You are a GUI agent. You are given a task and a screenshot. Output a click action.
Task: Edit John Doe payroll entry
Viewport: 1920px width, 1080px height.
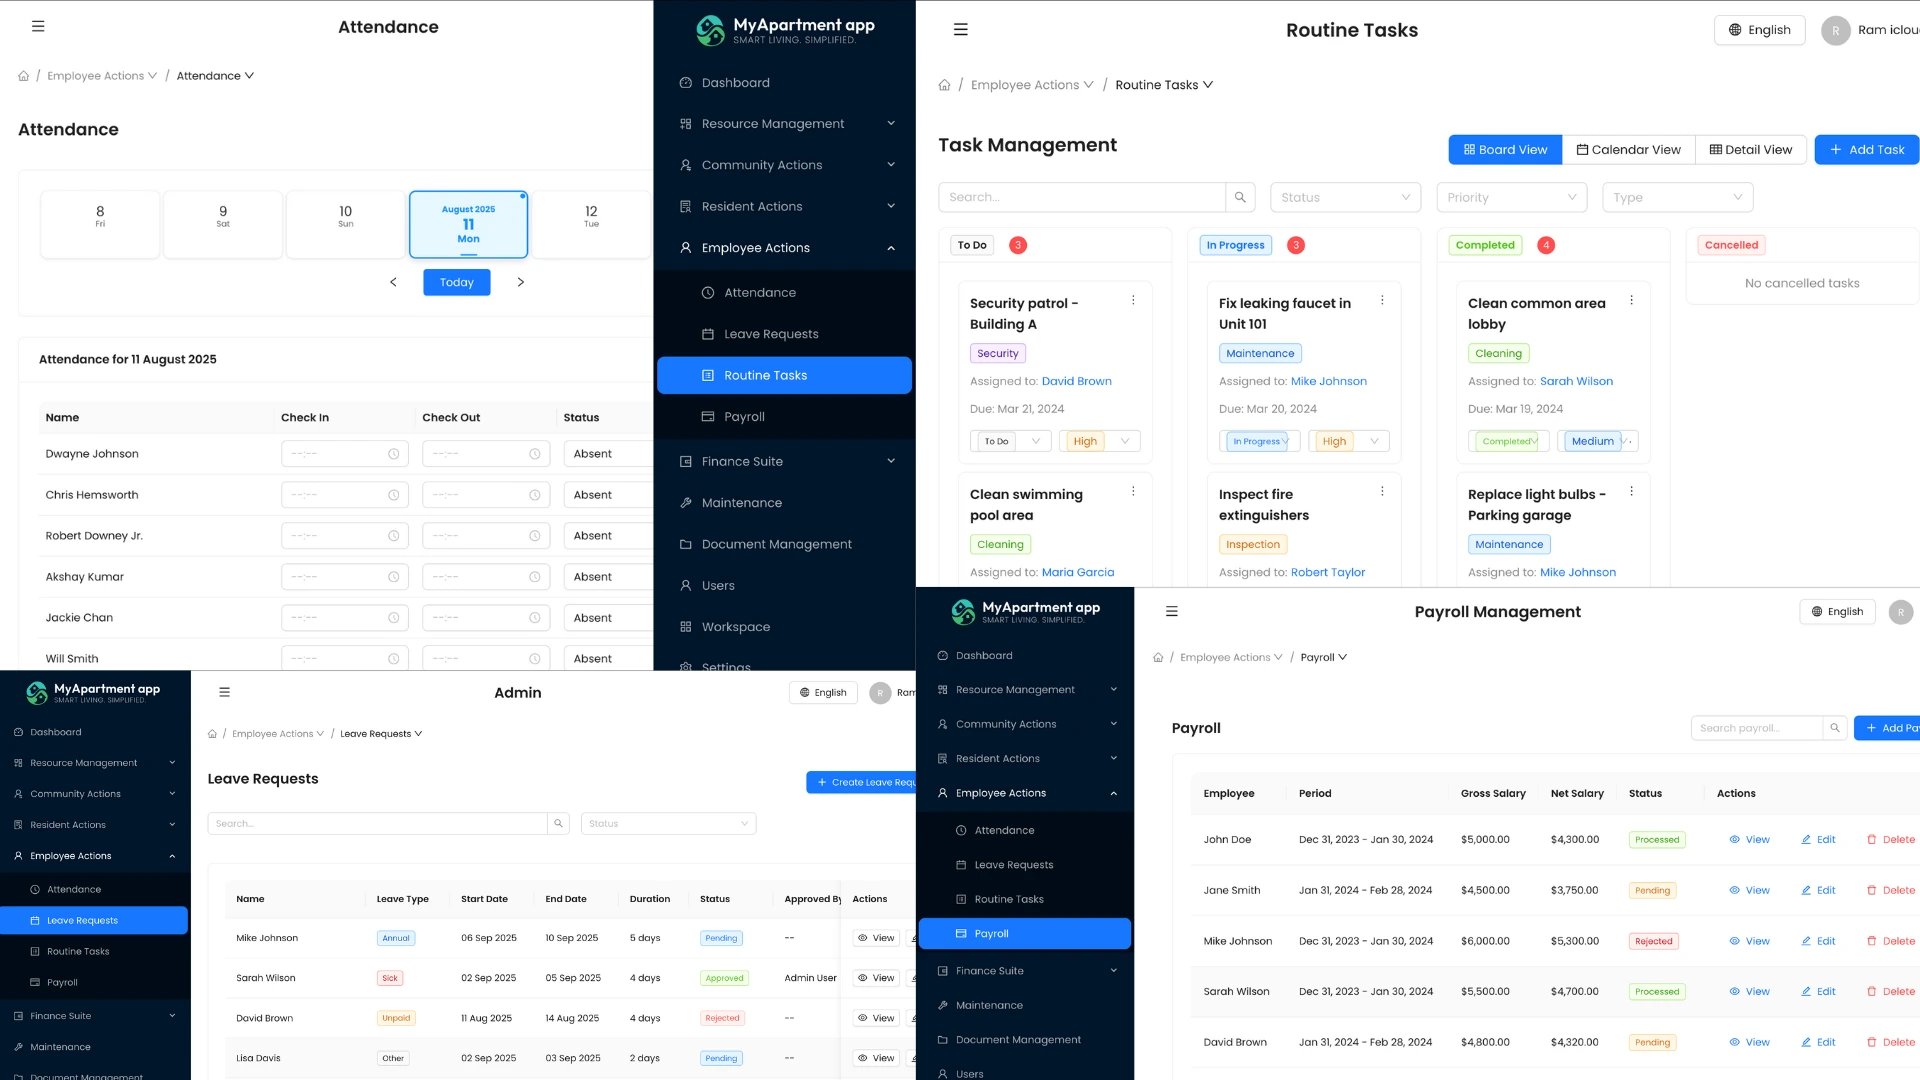tap(1818, 840)
